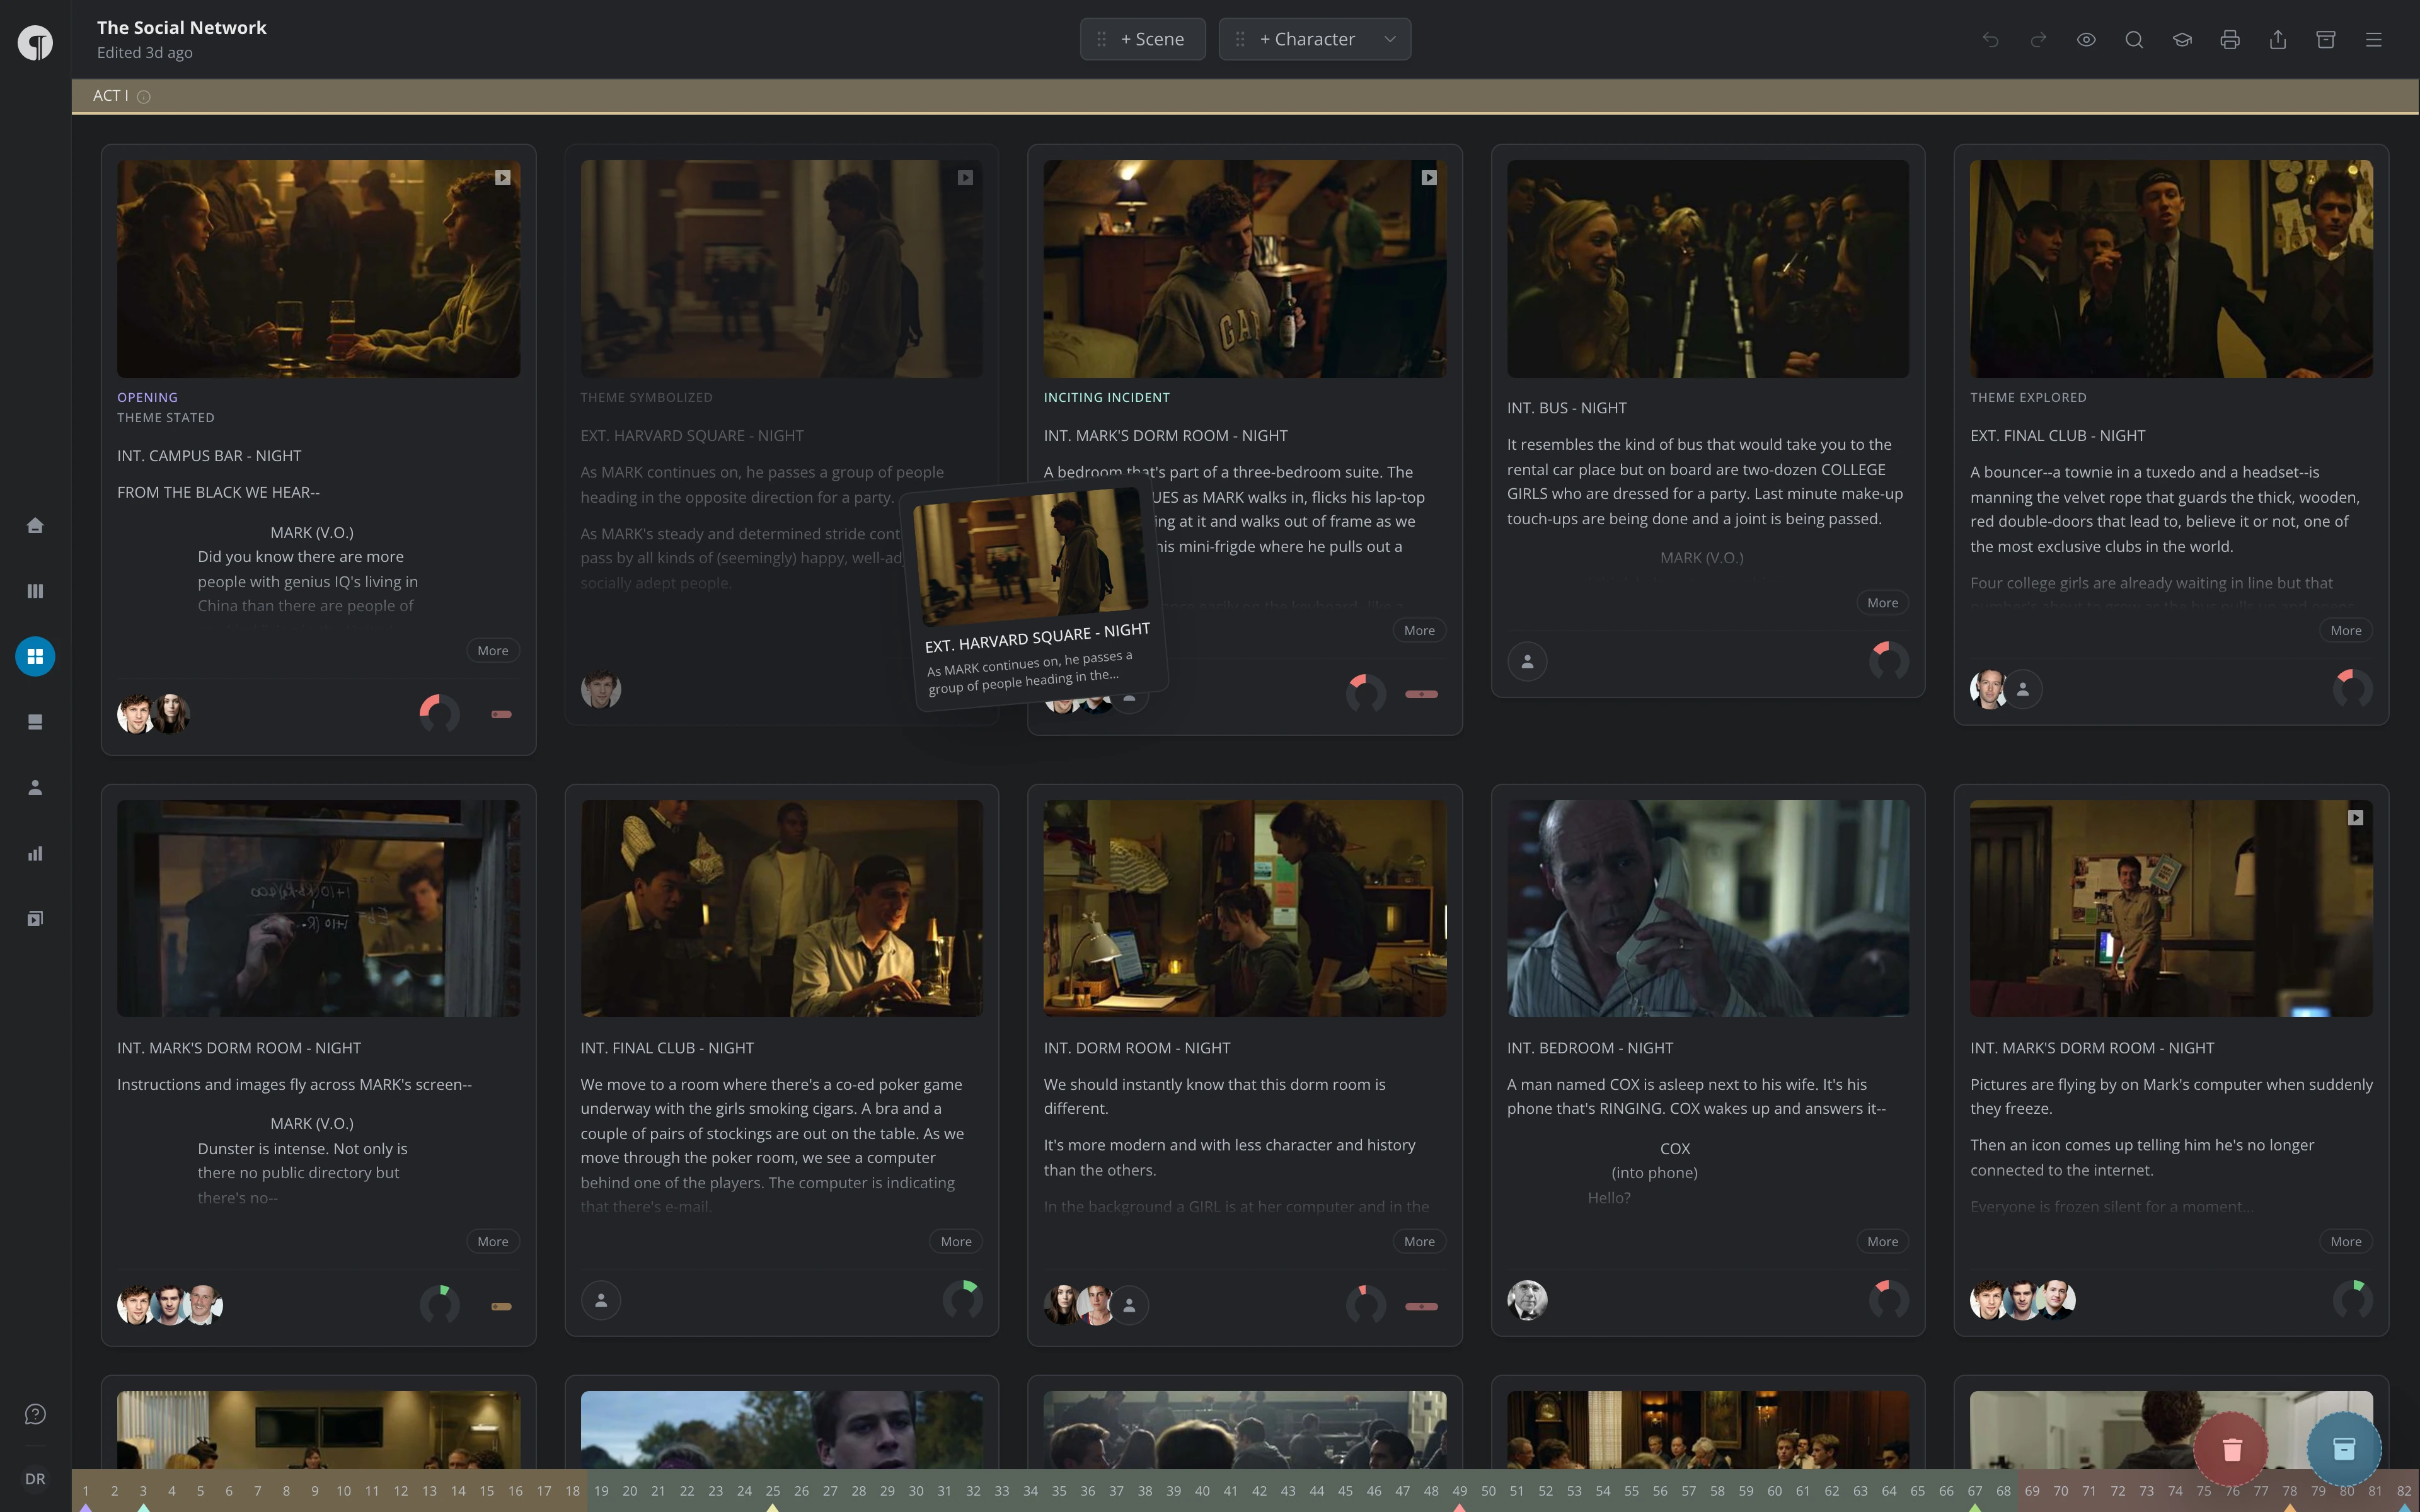Open the media library icon in sidebar
Image resolution: width=2420 pixels, height=1512 pixels.
click(x=35, y=919)
